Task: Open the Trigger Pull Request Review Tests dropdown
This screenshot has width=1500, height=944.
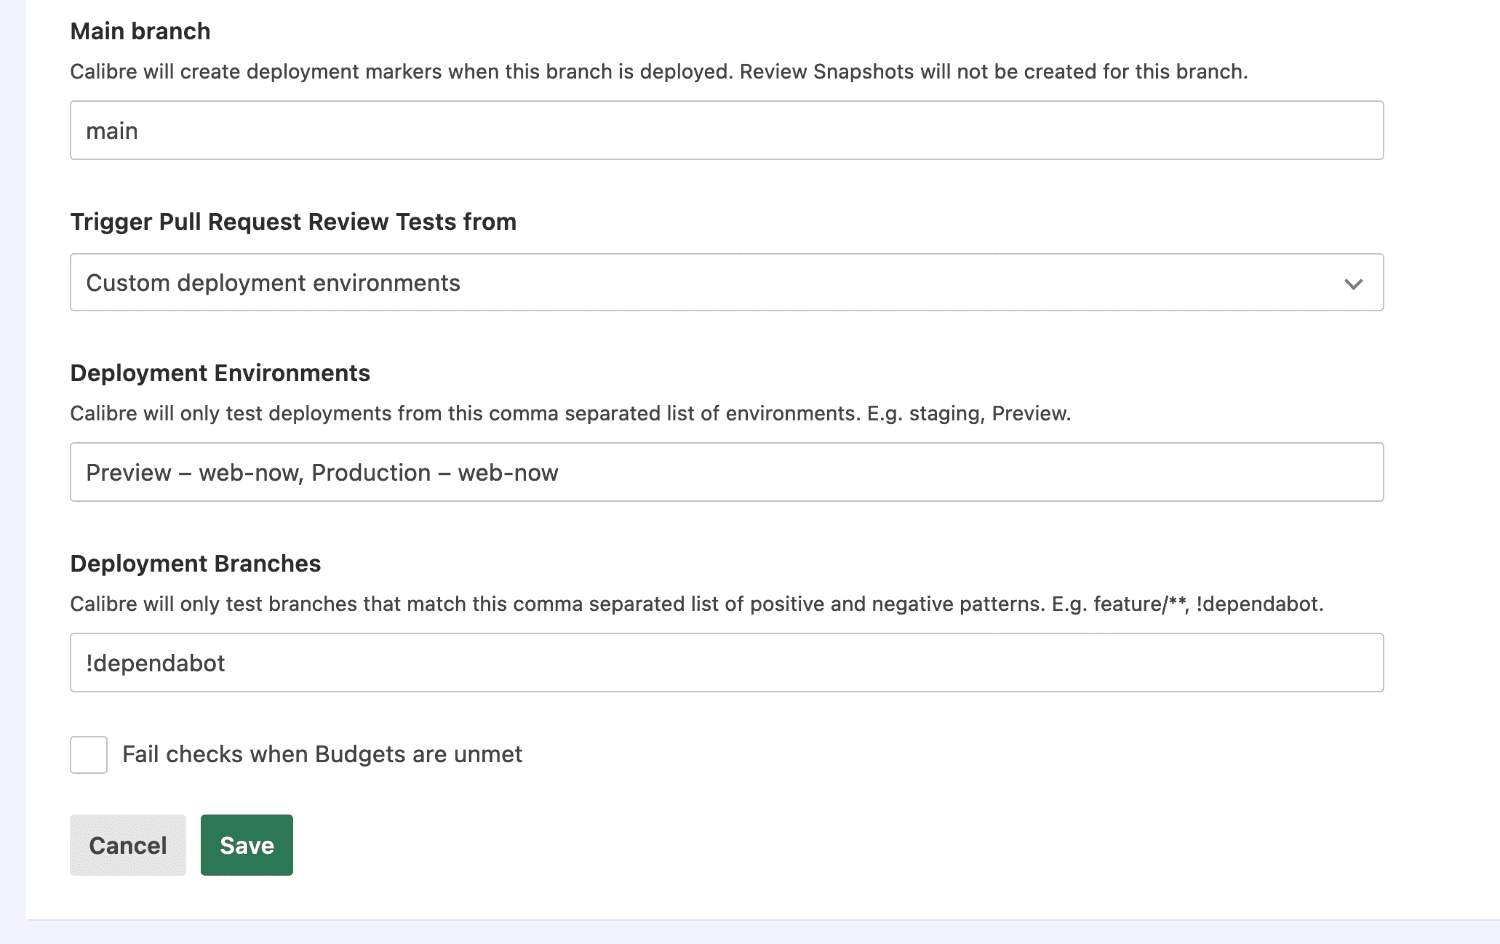Action: [726, 283]
